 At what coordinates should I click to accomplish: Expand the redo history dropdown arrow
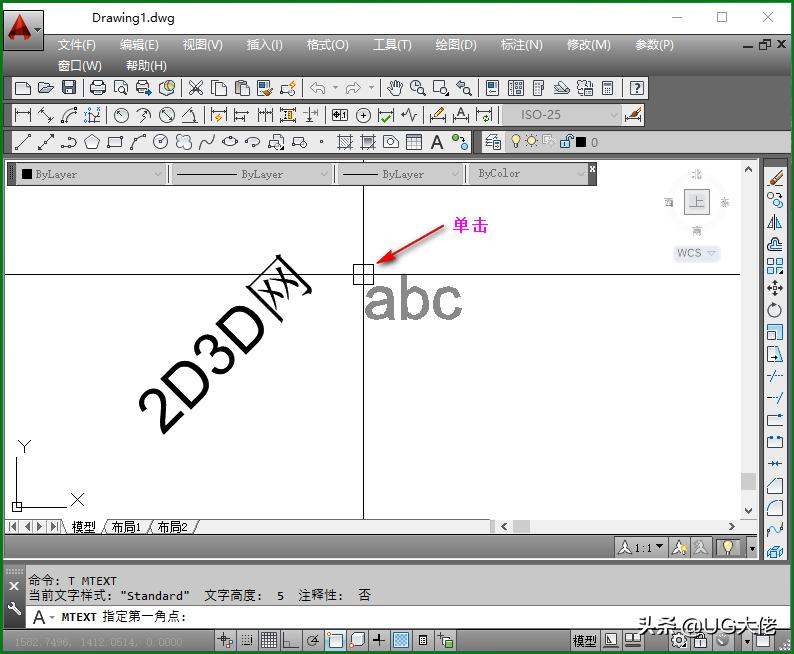[x=372, y=88]
